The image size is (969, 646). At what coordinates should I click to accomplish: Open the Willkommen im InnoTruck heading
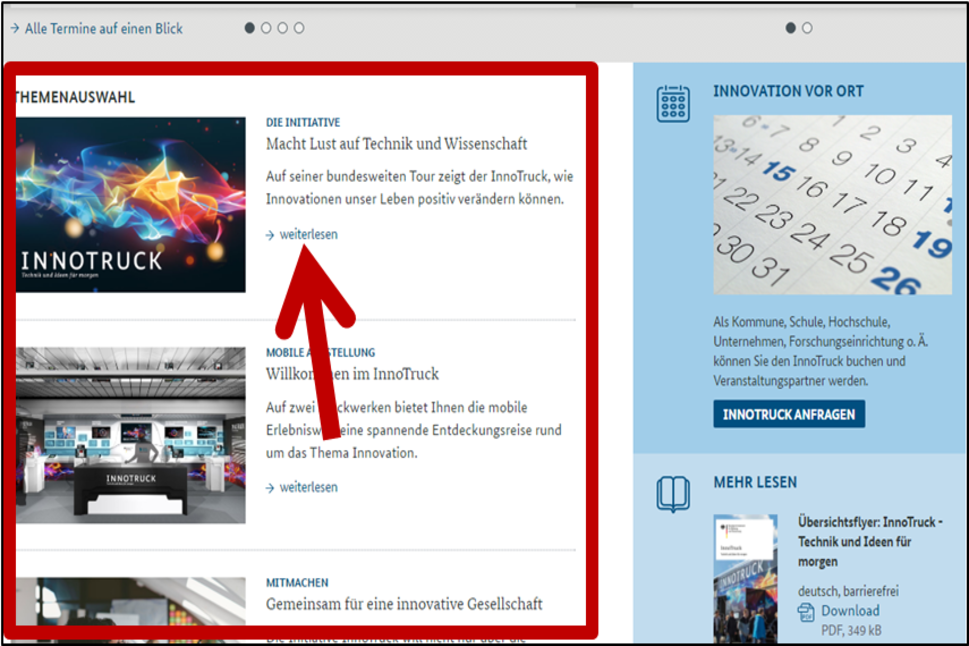tap(352, 374)
